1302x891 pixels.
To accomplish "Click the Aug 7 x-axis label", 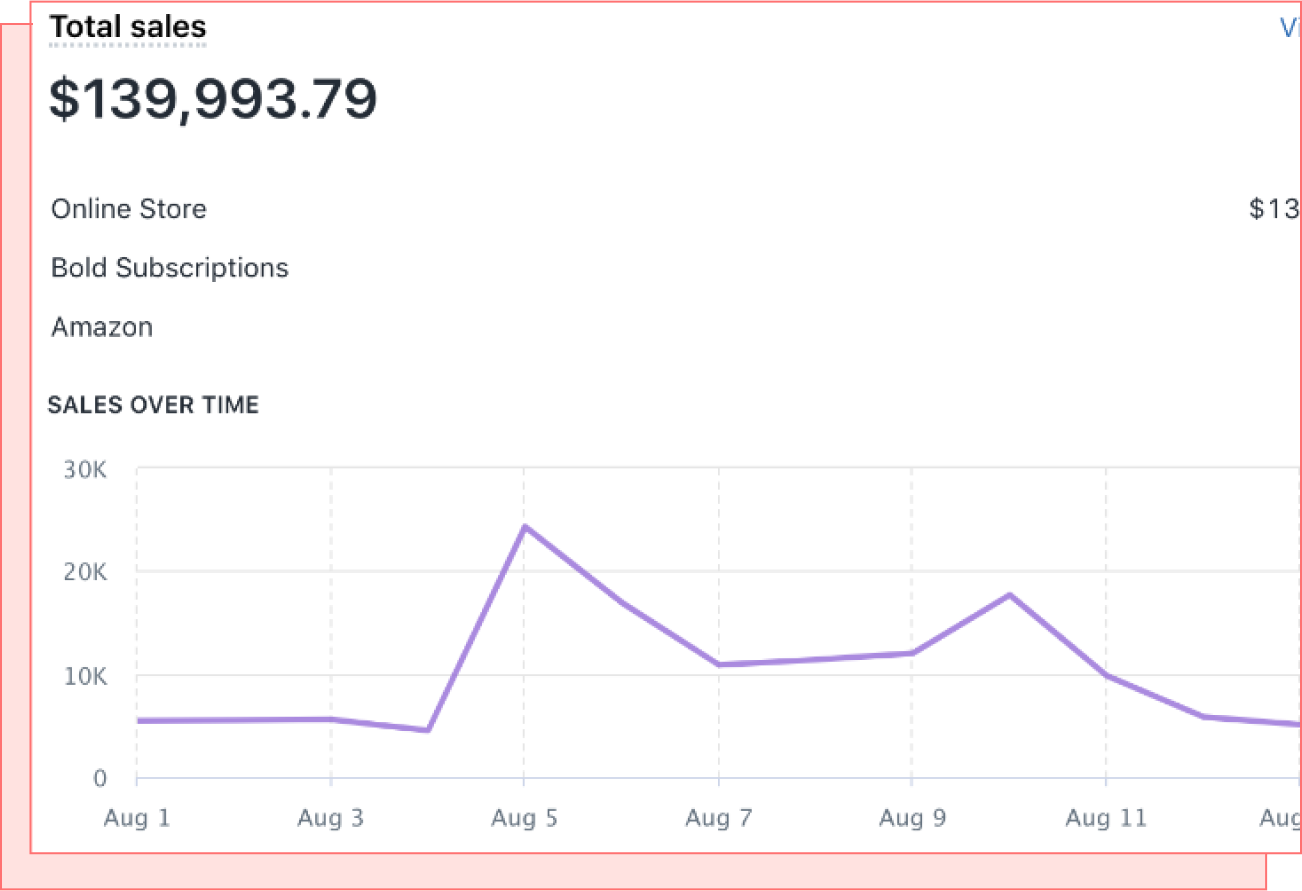I will coord(718,818).
